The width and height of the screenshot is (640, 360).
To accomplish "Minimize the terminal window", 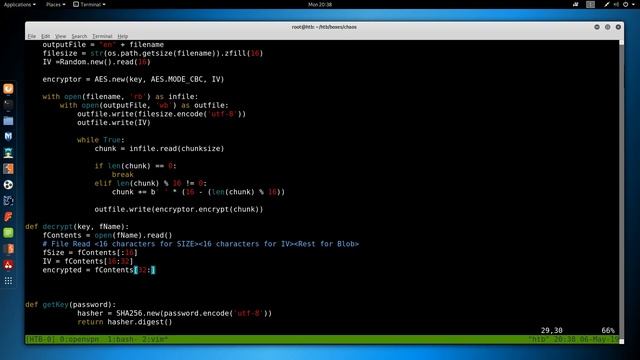I will [x=597, y=27].
